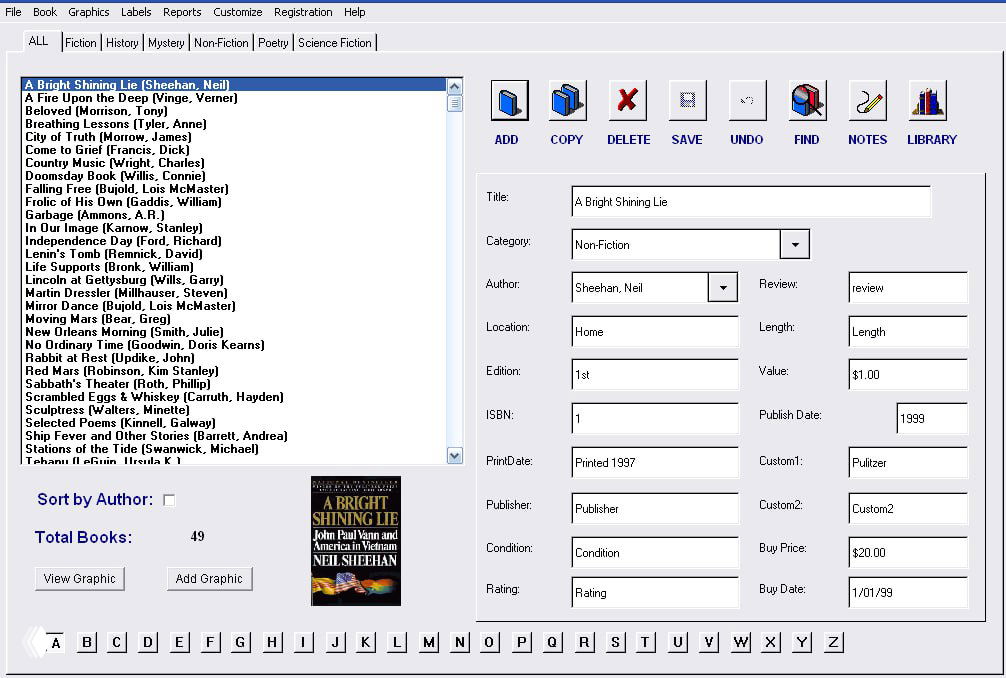This screenshot has width=1006, height=678.
Task: Enable the Sort by Author checkbox
Action: 169,500
